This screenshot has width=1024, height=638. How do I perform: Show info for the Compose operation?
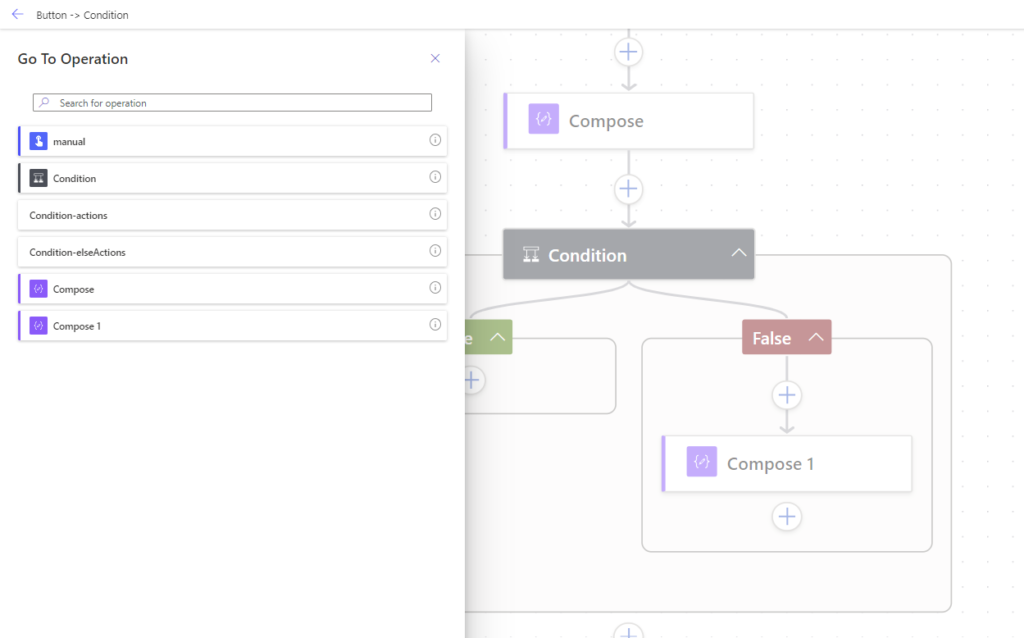pos(435,288)
